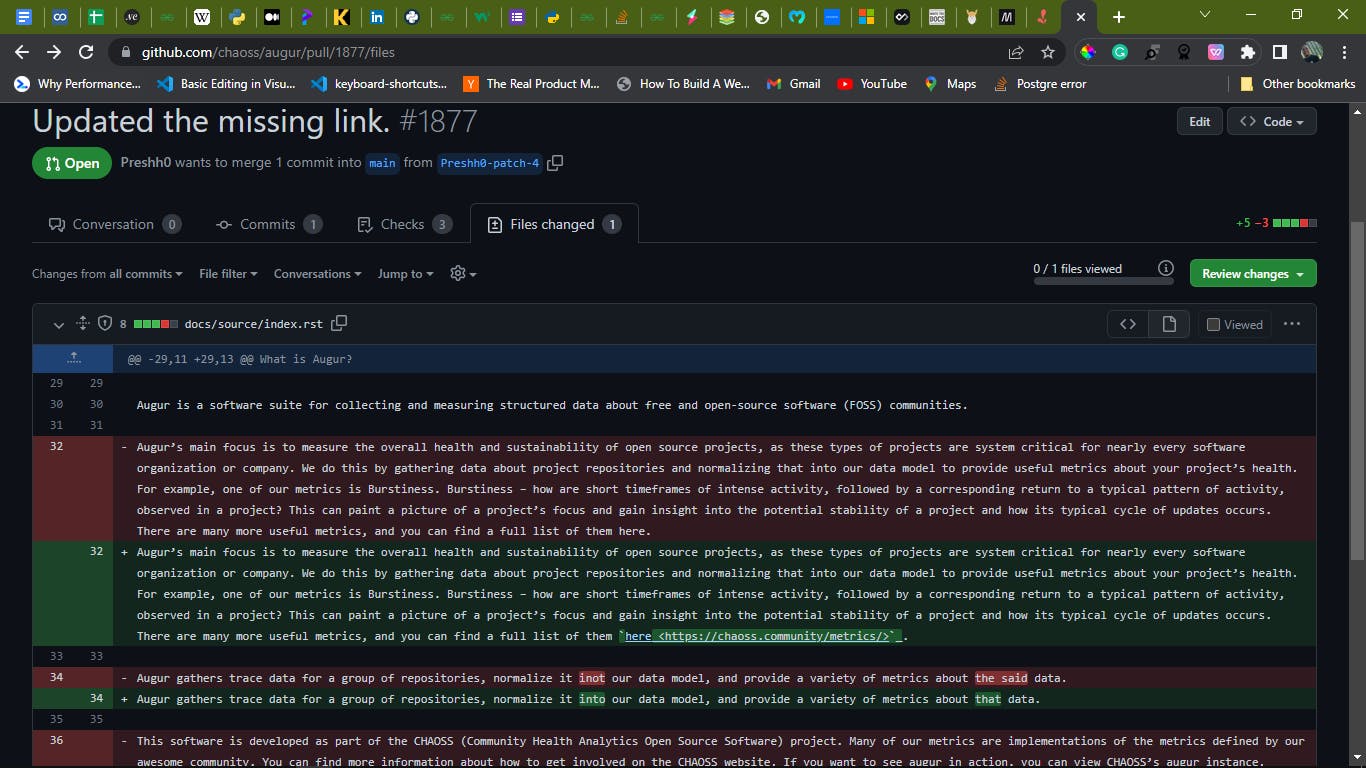The height and width of the screenshot is (768, 1366).
Task: Show rich diff view of index.rst
Action: (x=1169, y=324)
